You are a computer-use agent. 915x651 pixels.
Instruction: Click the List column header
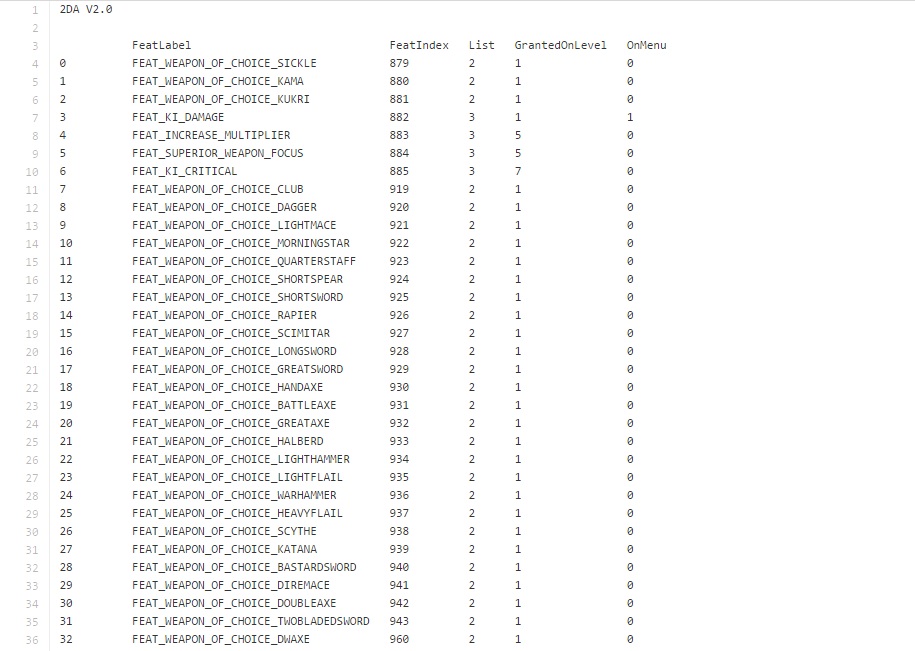tap(481, 45)
